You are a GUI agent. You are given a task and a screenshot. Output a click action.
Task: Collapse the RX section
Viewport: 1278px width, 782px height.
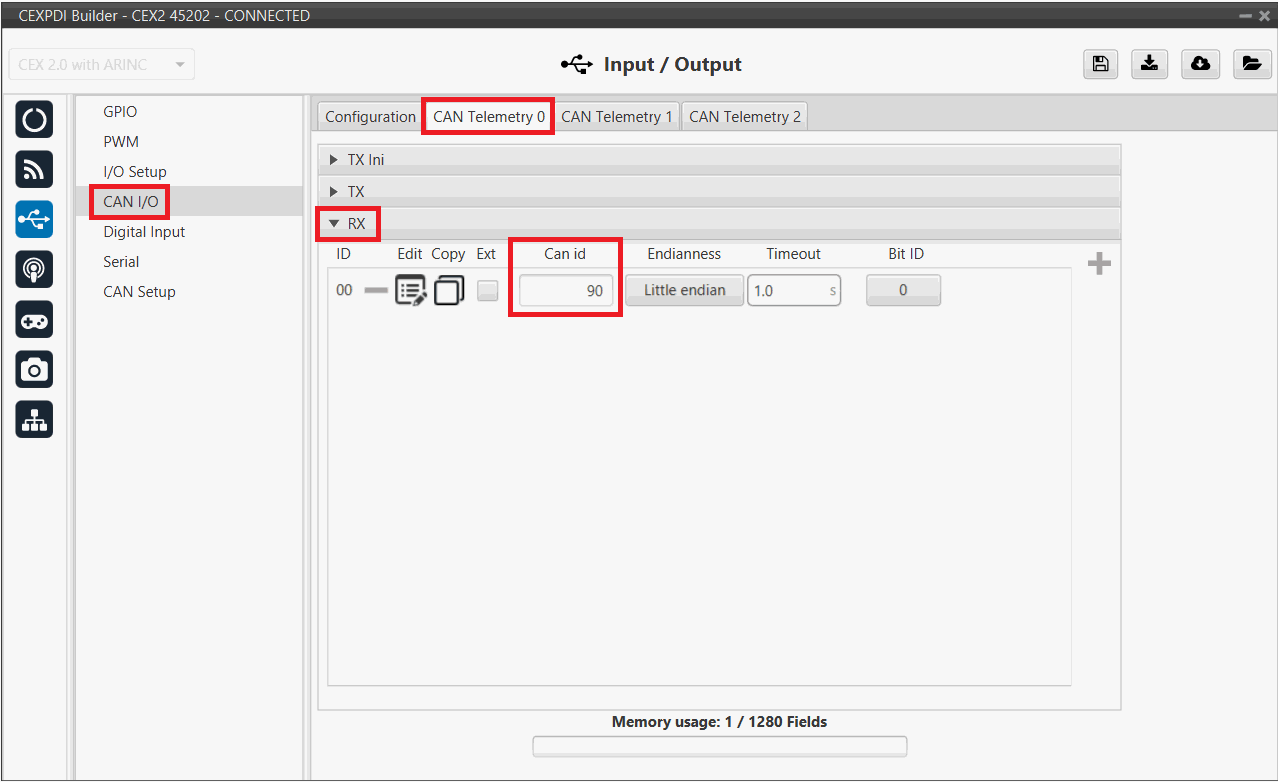coord(348,223)
